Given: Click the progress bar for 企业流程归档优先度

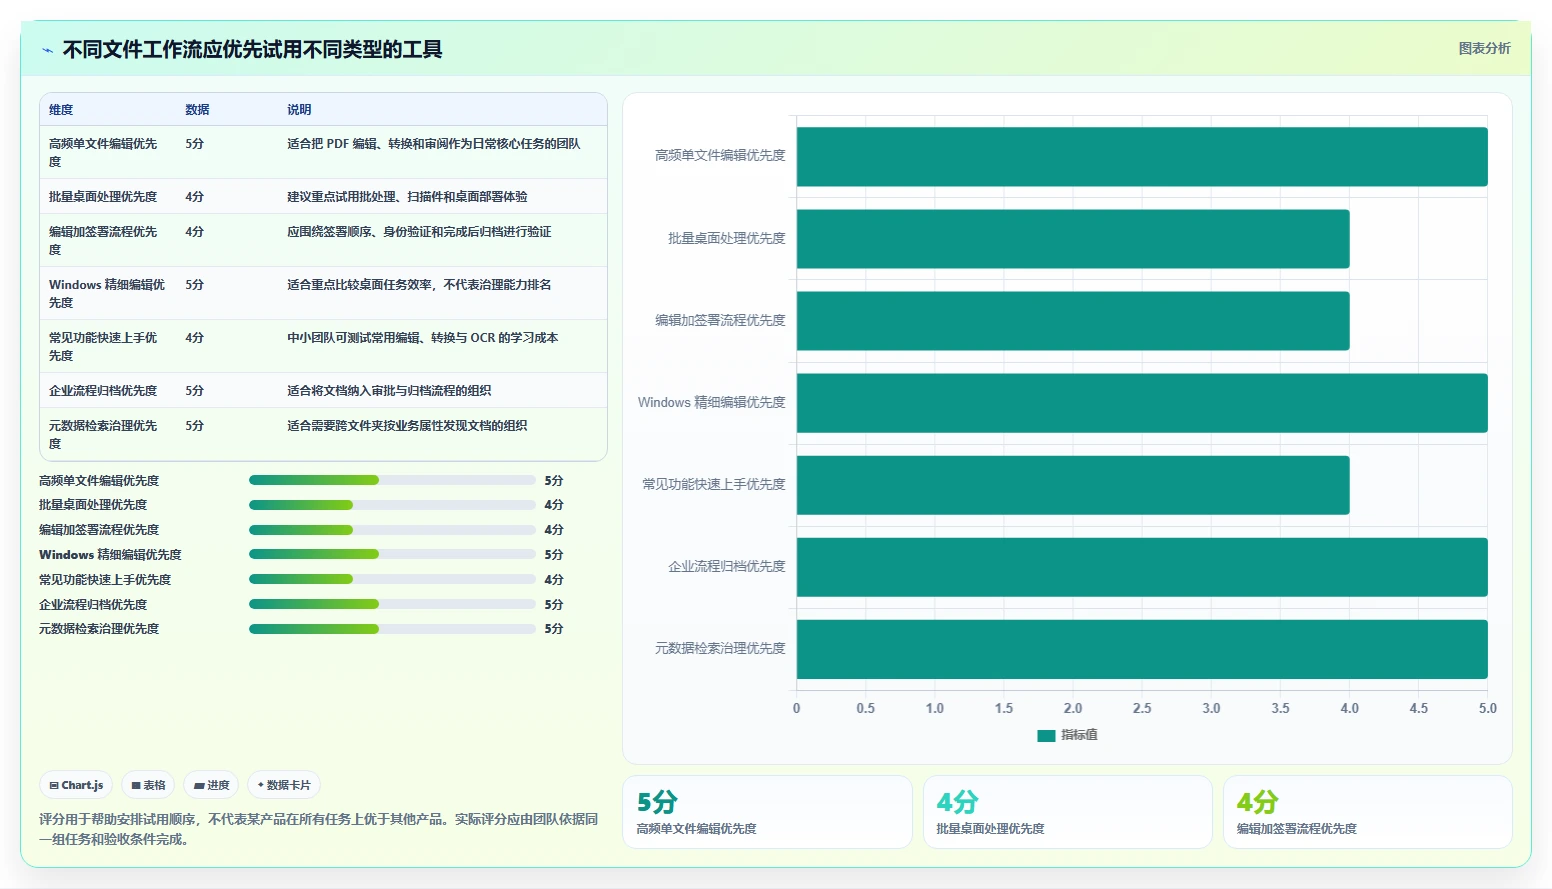Looking at the screenshot, I should pos(392,604).
